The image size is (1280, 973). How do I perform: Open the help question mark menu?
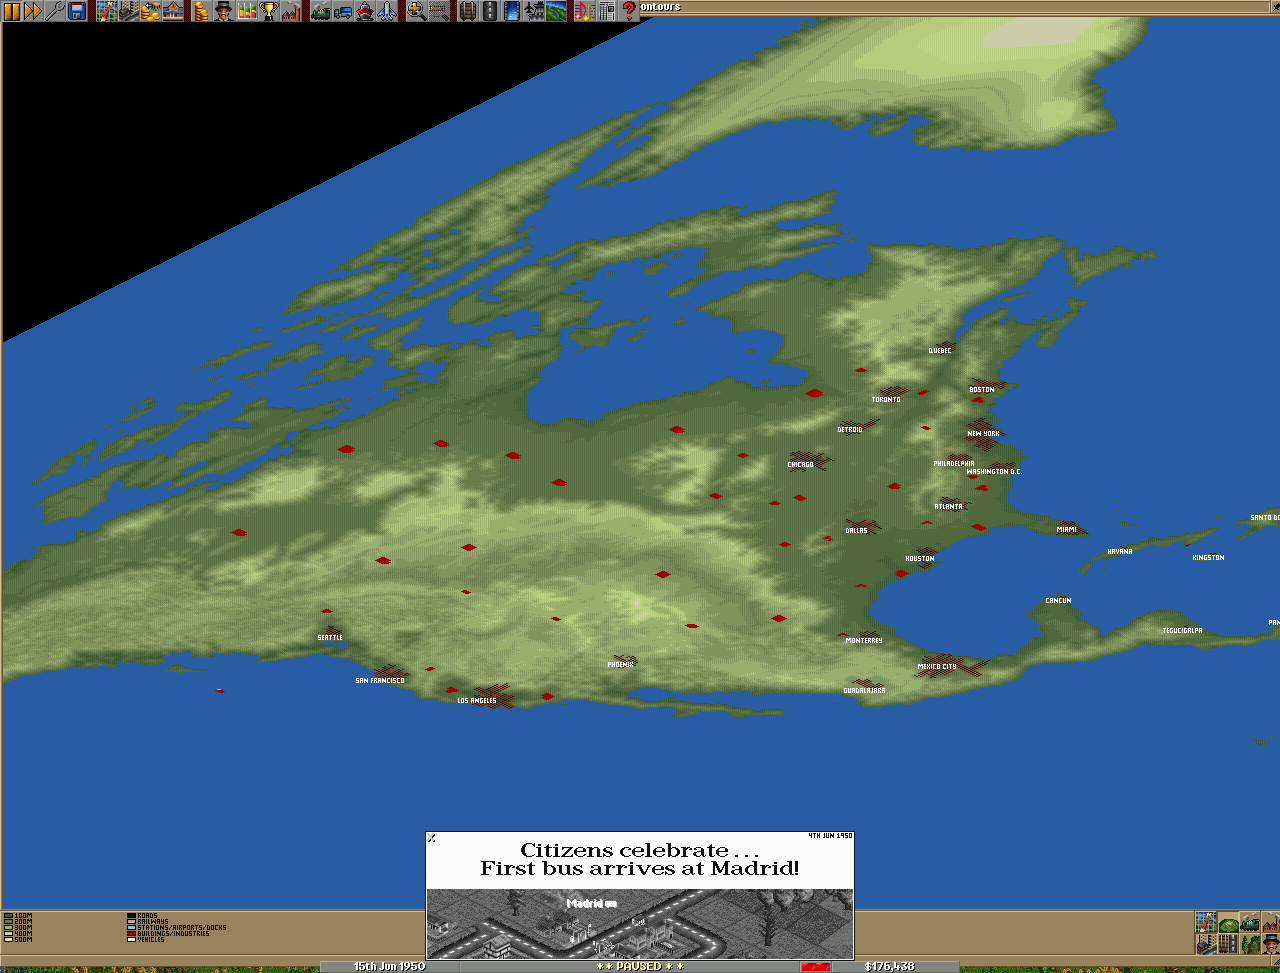click(x=628, y=11)
